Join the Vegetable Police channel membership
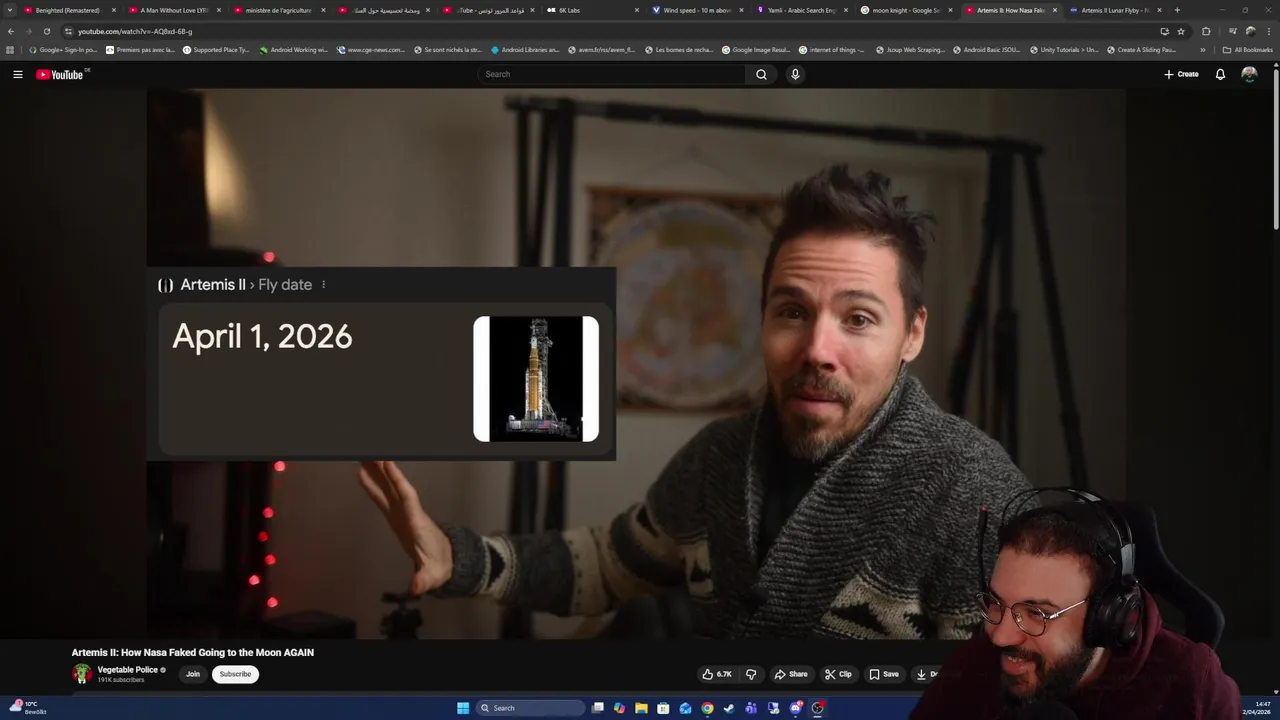 (x=193, y=674)
